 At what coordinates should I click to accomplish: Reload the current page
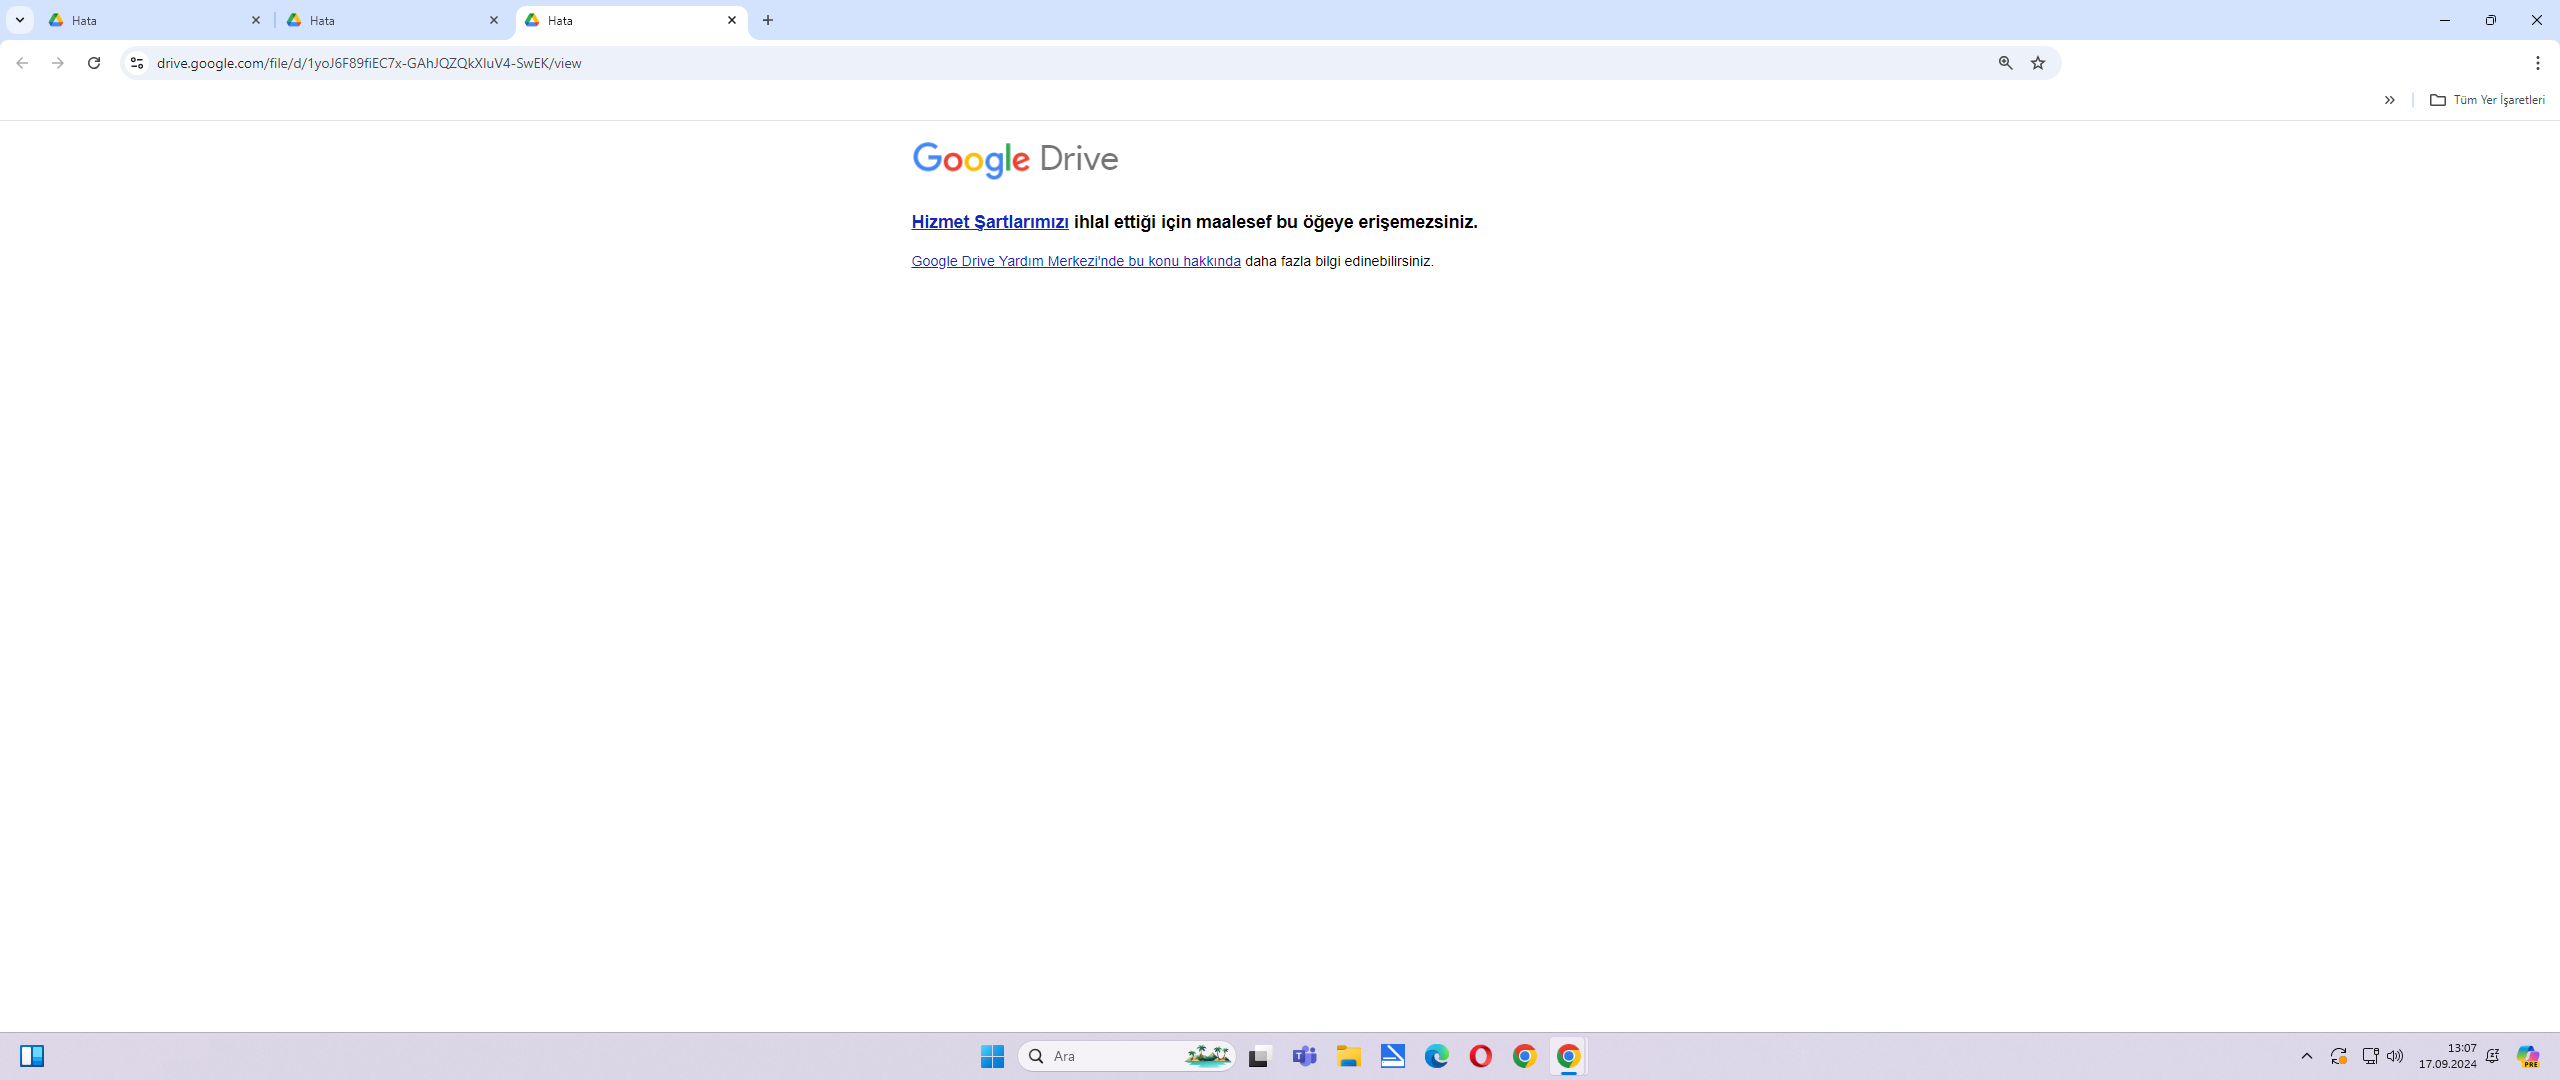94,63
